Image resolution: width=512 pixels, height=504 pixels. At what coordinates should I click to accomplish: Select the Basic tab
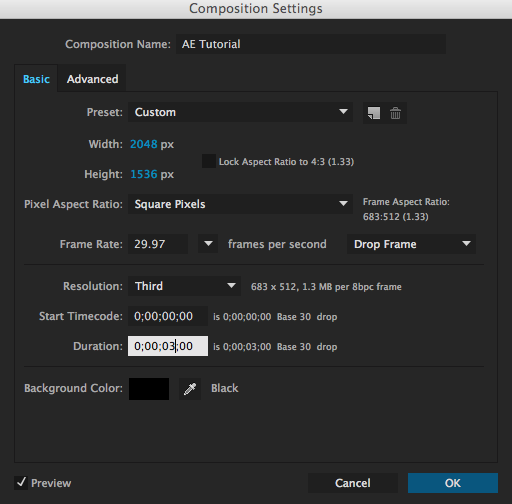click(x=36, y=79)
